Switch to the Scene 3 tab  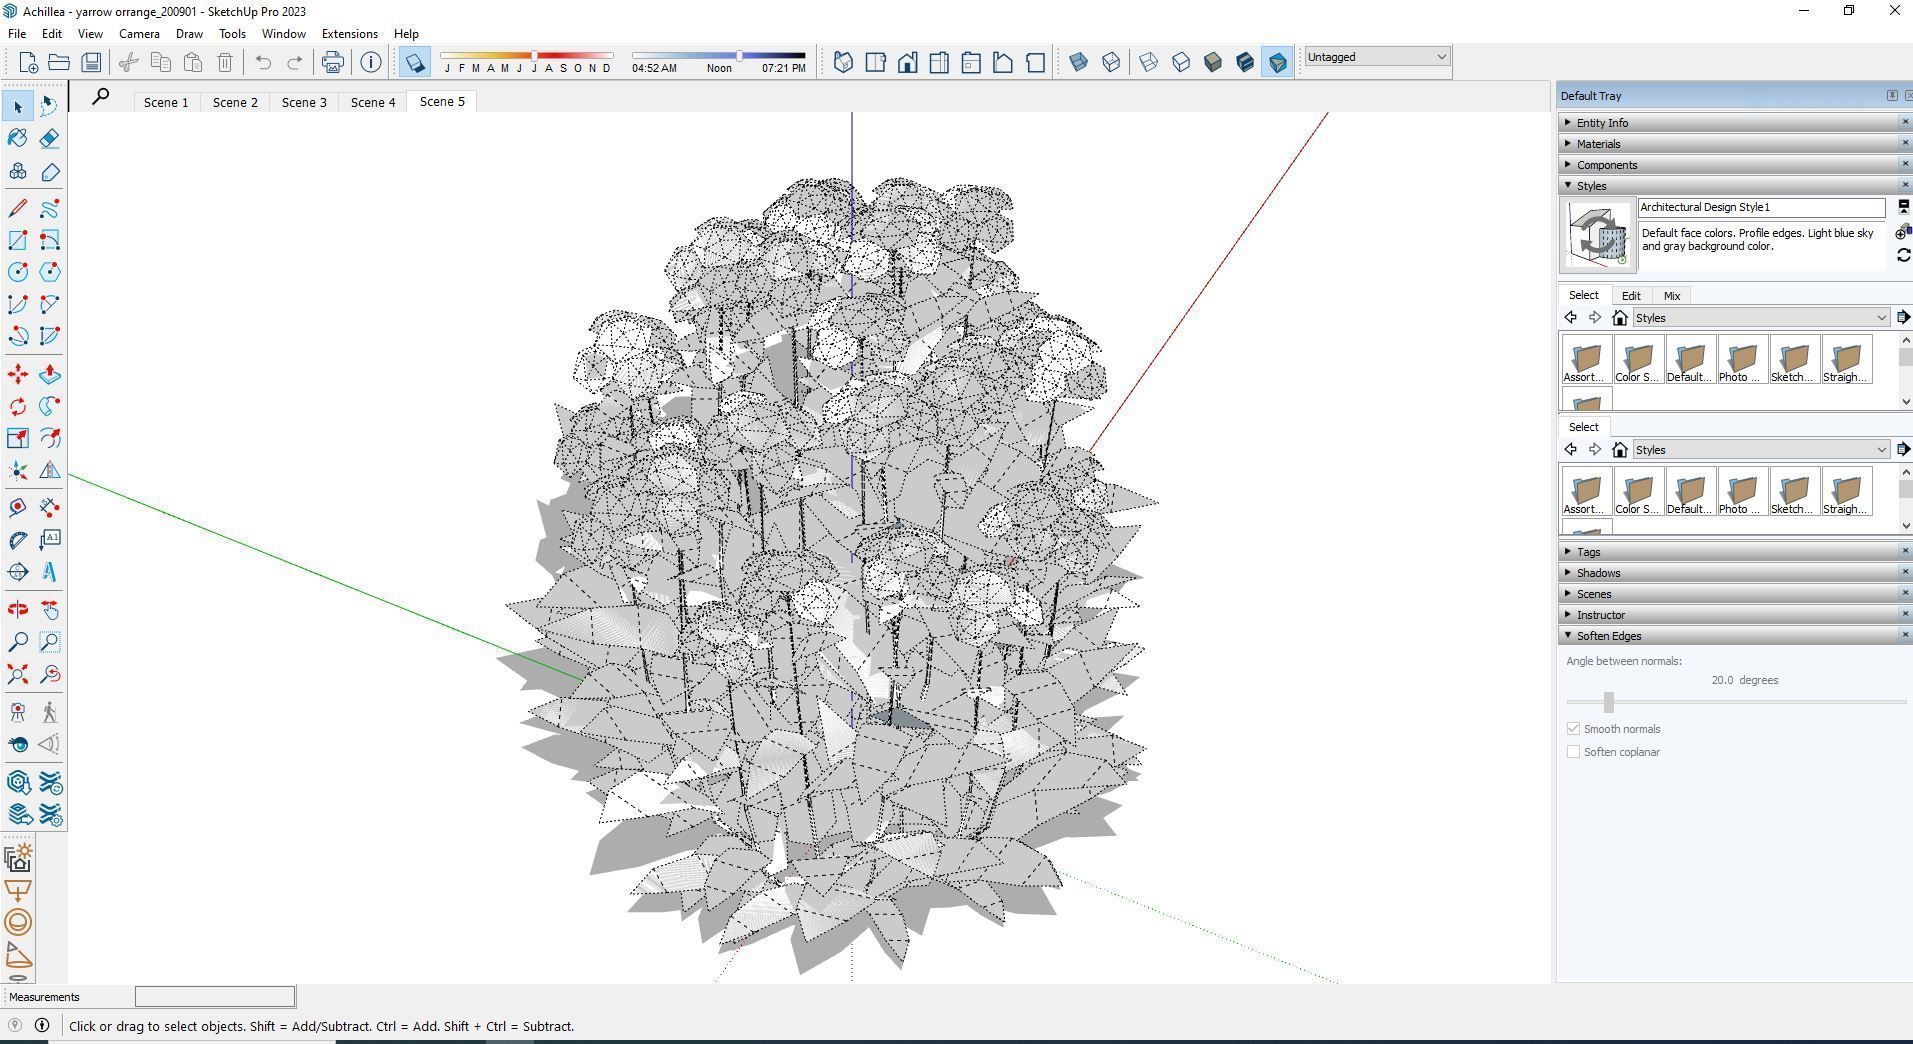[304, 102]
